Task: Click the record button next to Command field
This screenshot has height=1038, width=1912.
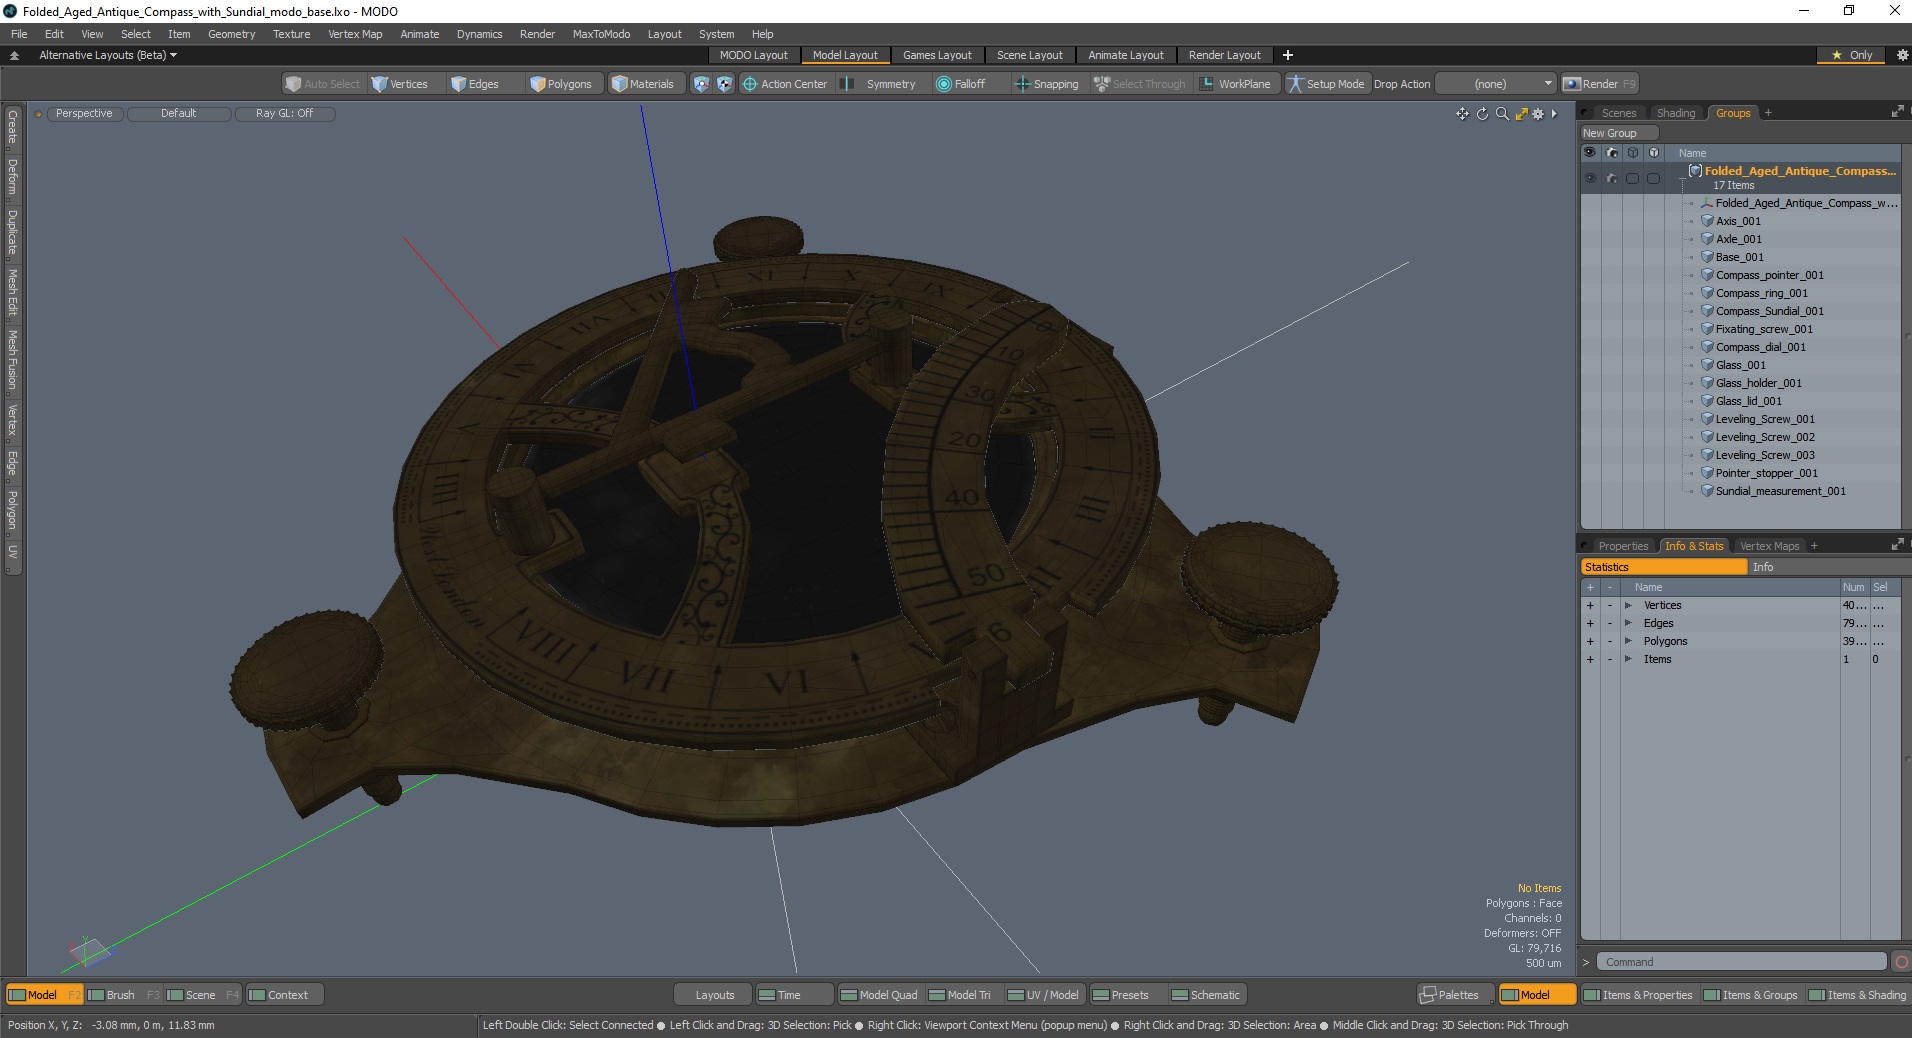Action: tap(1901, 962)
